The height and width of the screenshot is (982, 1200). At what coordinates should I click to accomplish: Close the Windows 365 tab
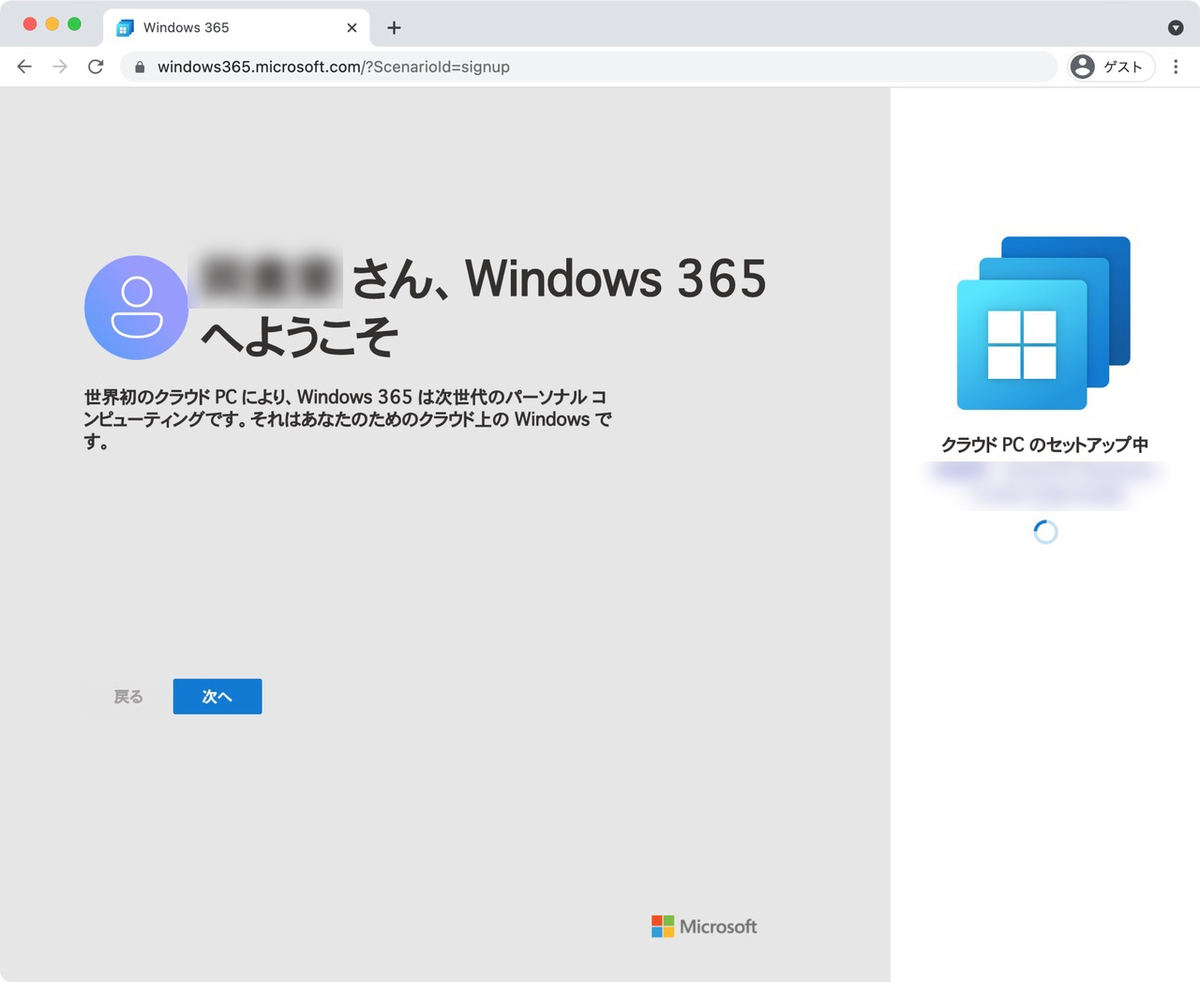(351, 28)
